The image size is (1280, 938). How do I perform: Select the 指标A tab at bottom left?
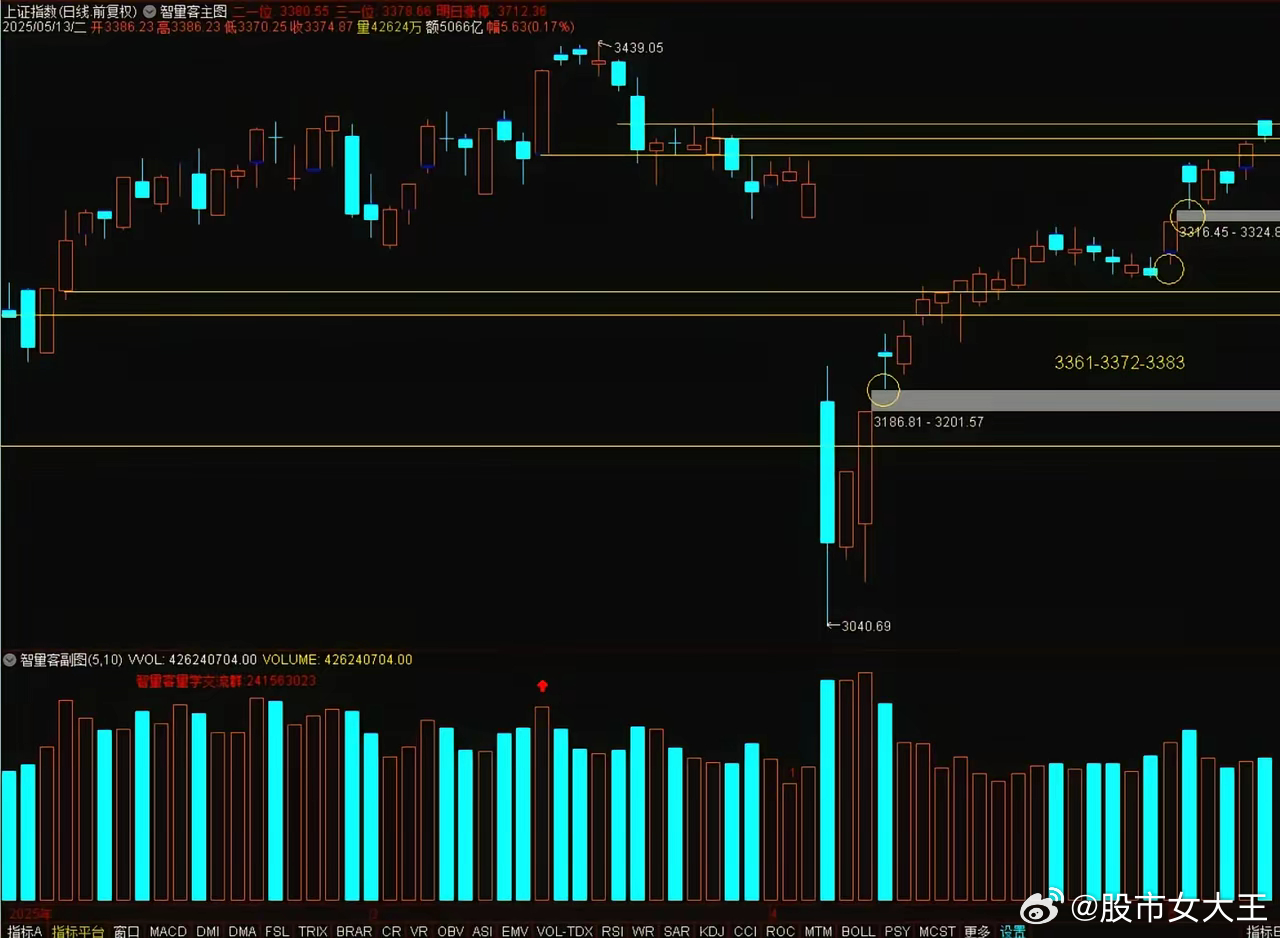[24, 931]
